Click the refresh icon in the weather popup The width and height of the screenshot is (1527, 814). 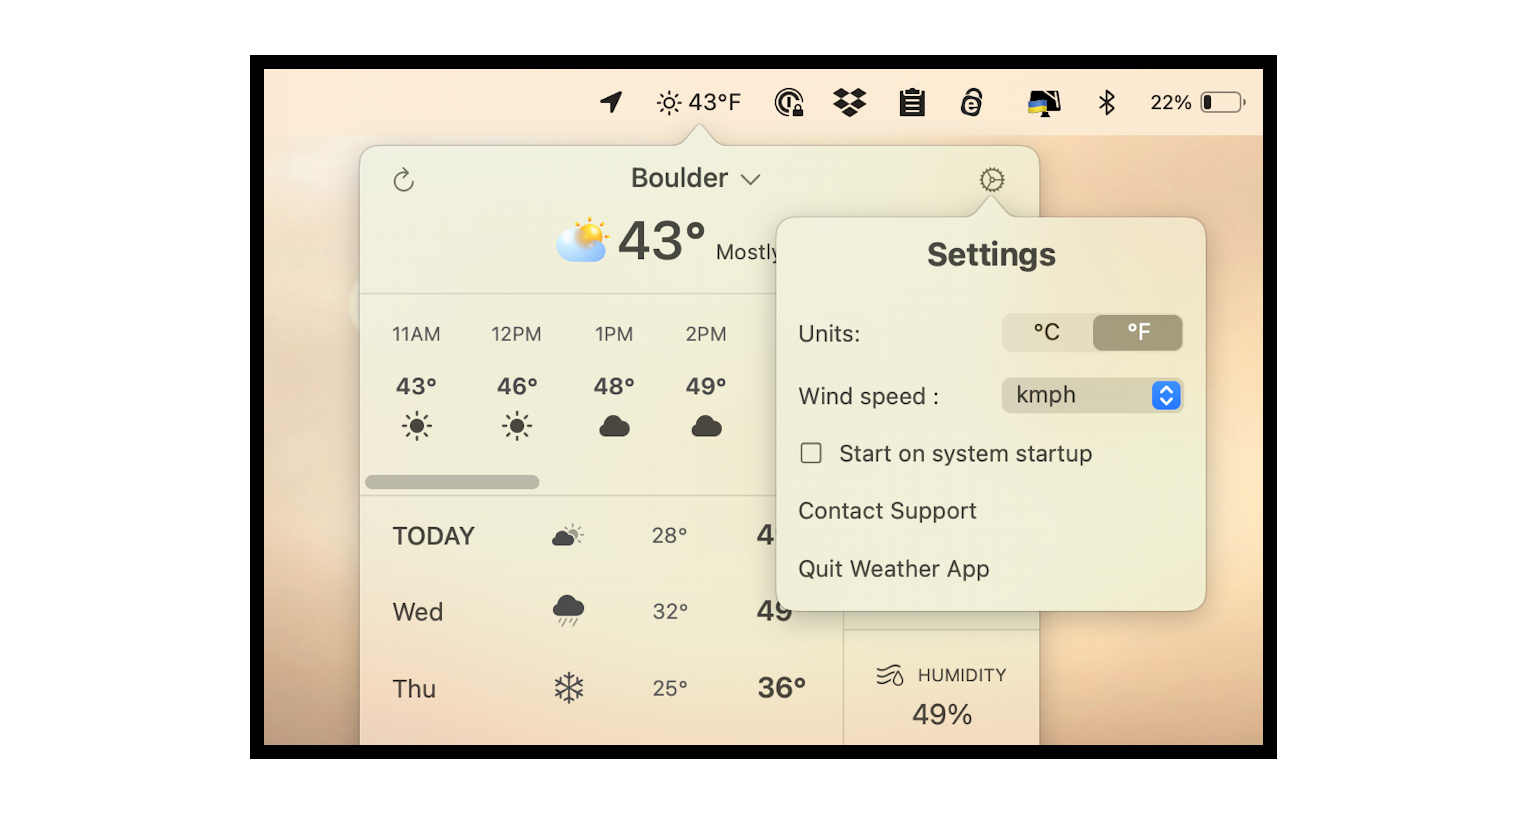[403, 180]
